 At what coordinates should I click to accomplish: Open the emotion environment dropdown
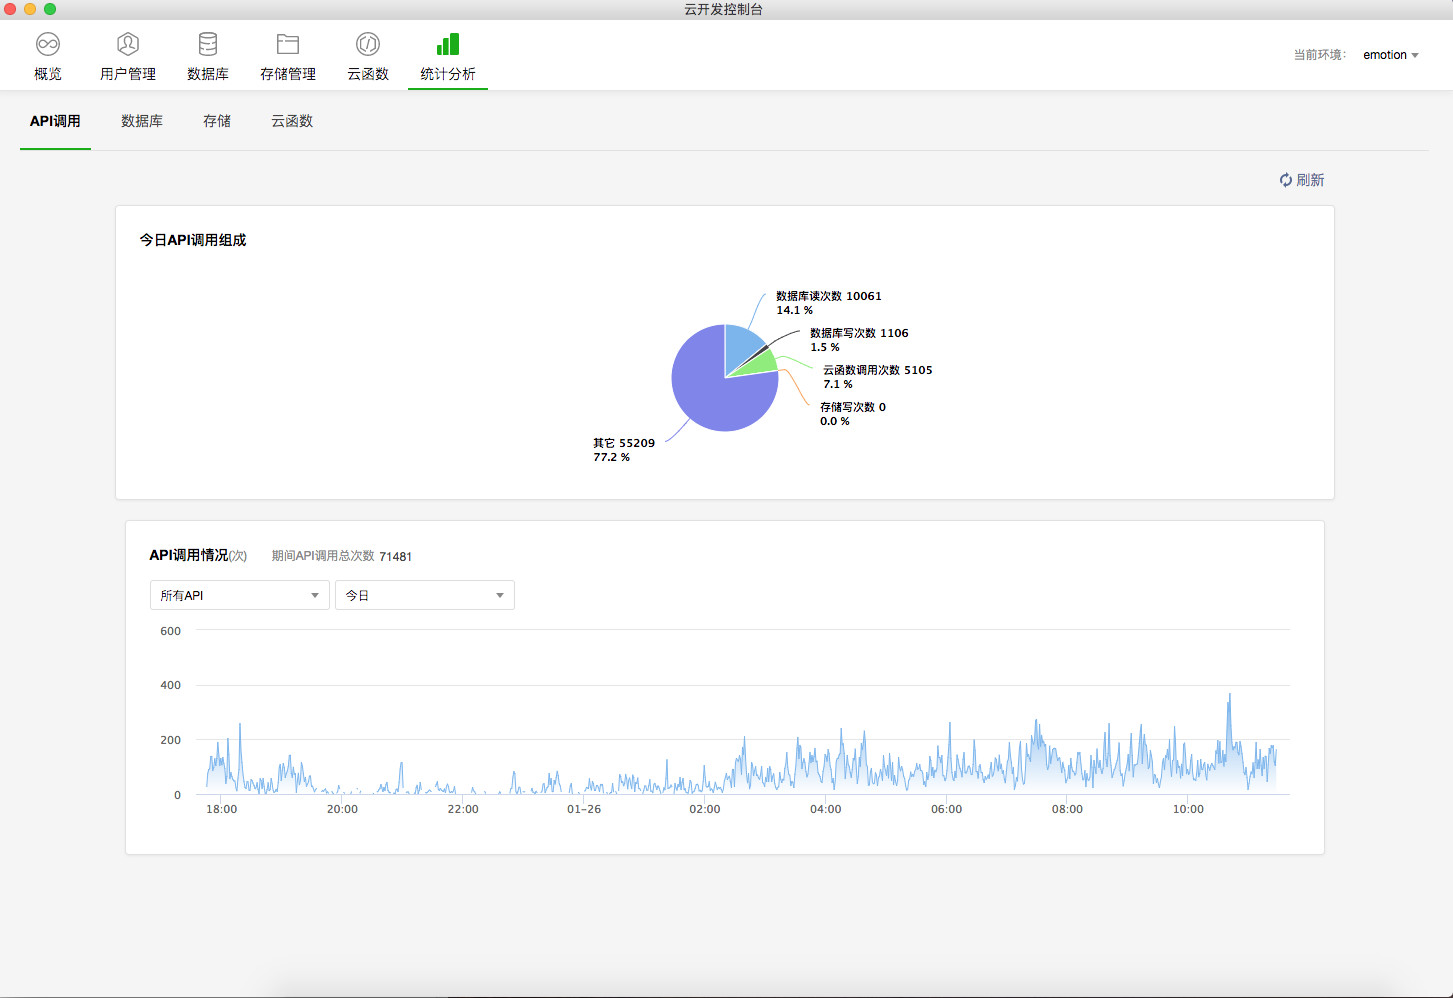click(1391, 55)
